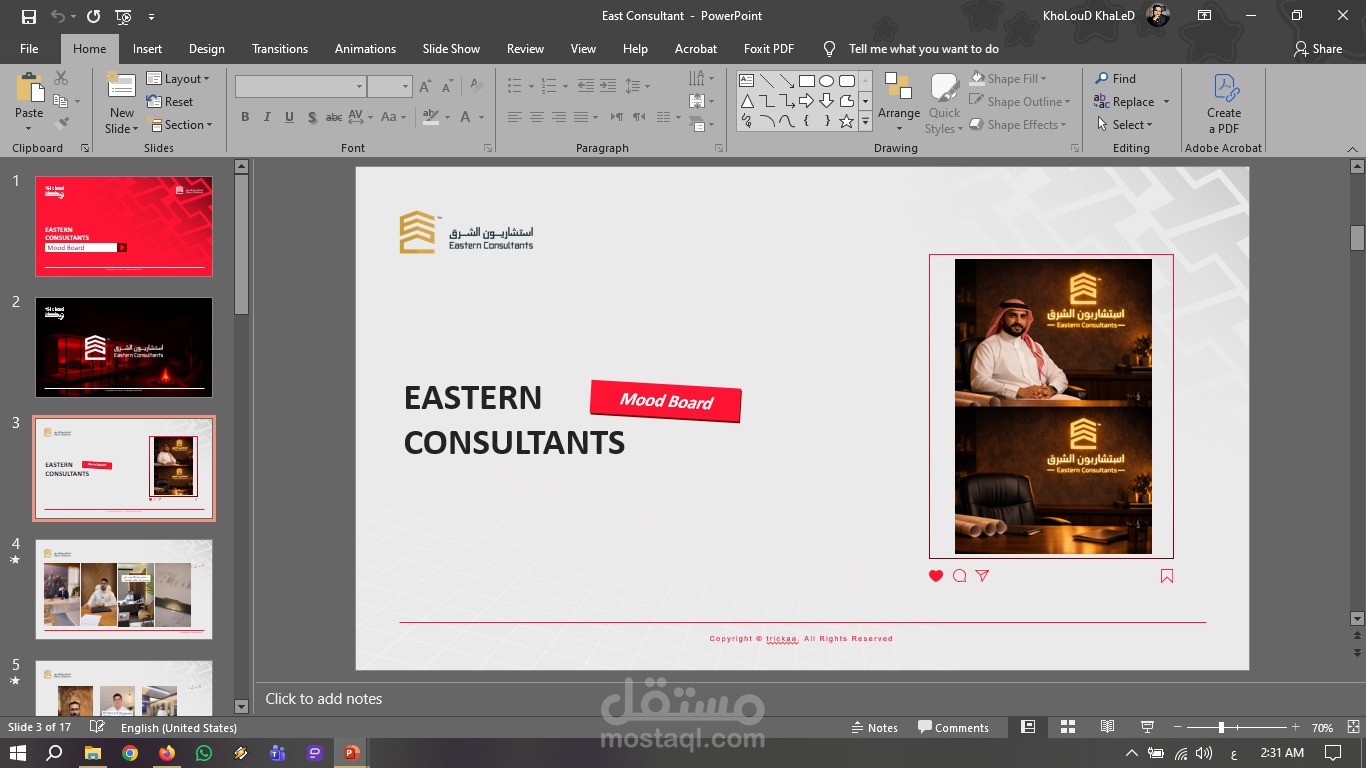Open the File menu
Screen dimensions: 1366x768
29,48
